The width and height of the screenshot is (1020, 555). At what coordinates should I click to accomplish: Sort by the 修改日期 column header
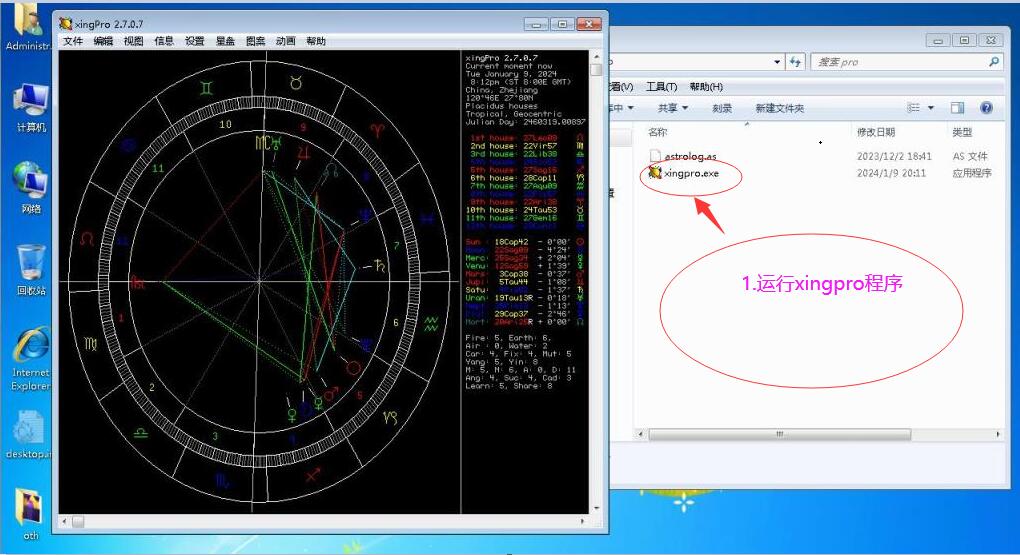(x=876, y=132)
